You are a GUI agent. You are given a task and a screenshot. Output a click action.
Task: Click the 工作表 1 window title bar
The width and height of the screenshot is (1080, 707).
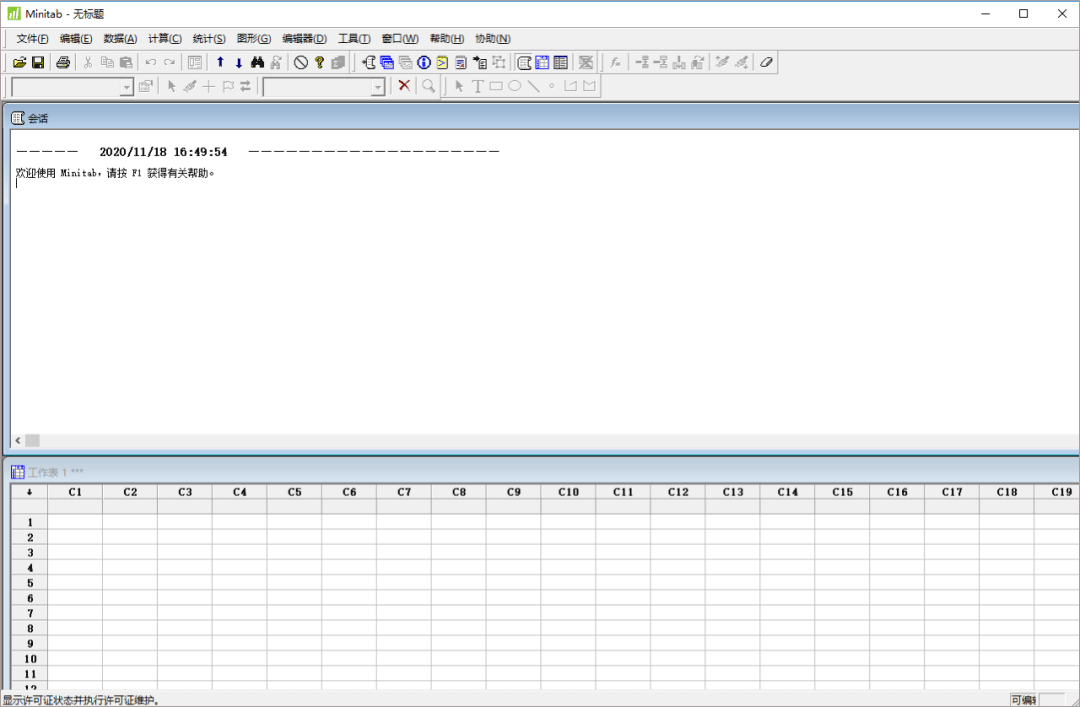[x=544, y=472]
